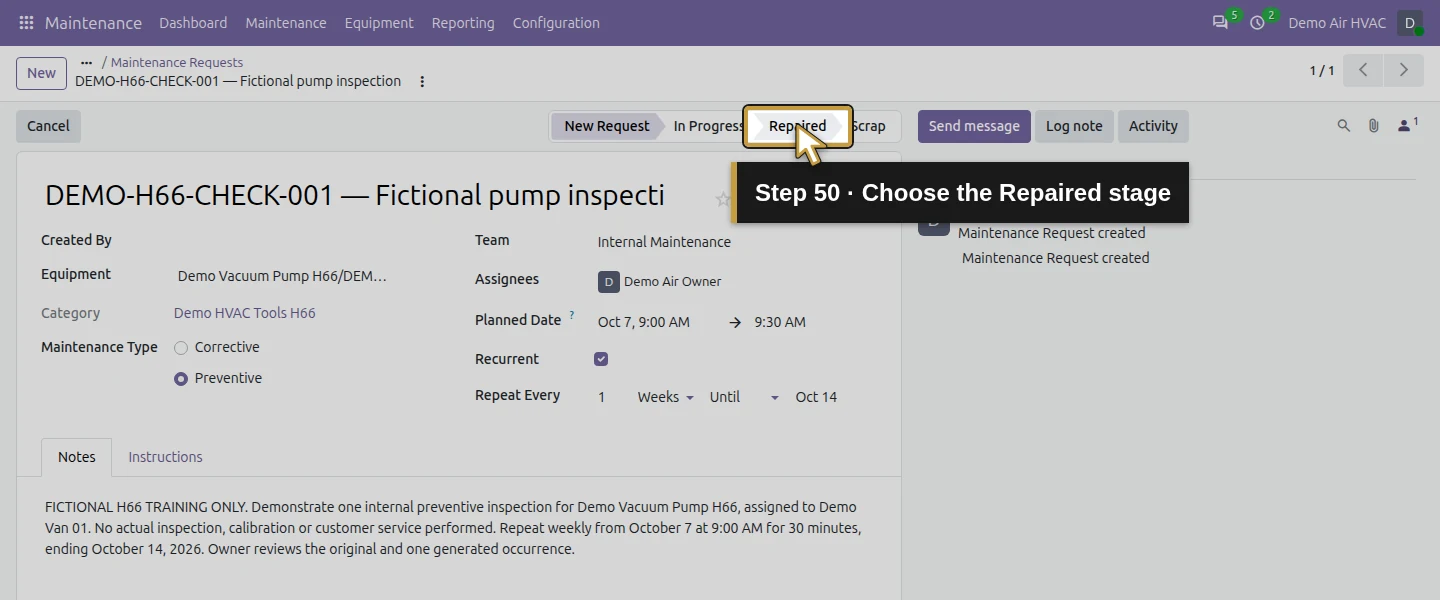Edit planned end time 9:30 AM

(780, 322)
